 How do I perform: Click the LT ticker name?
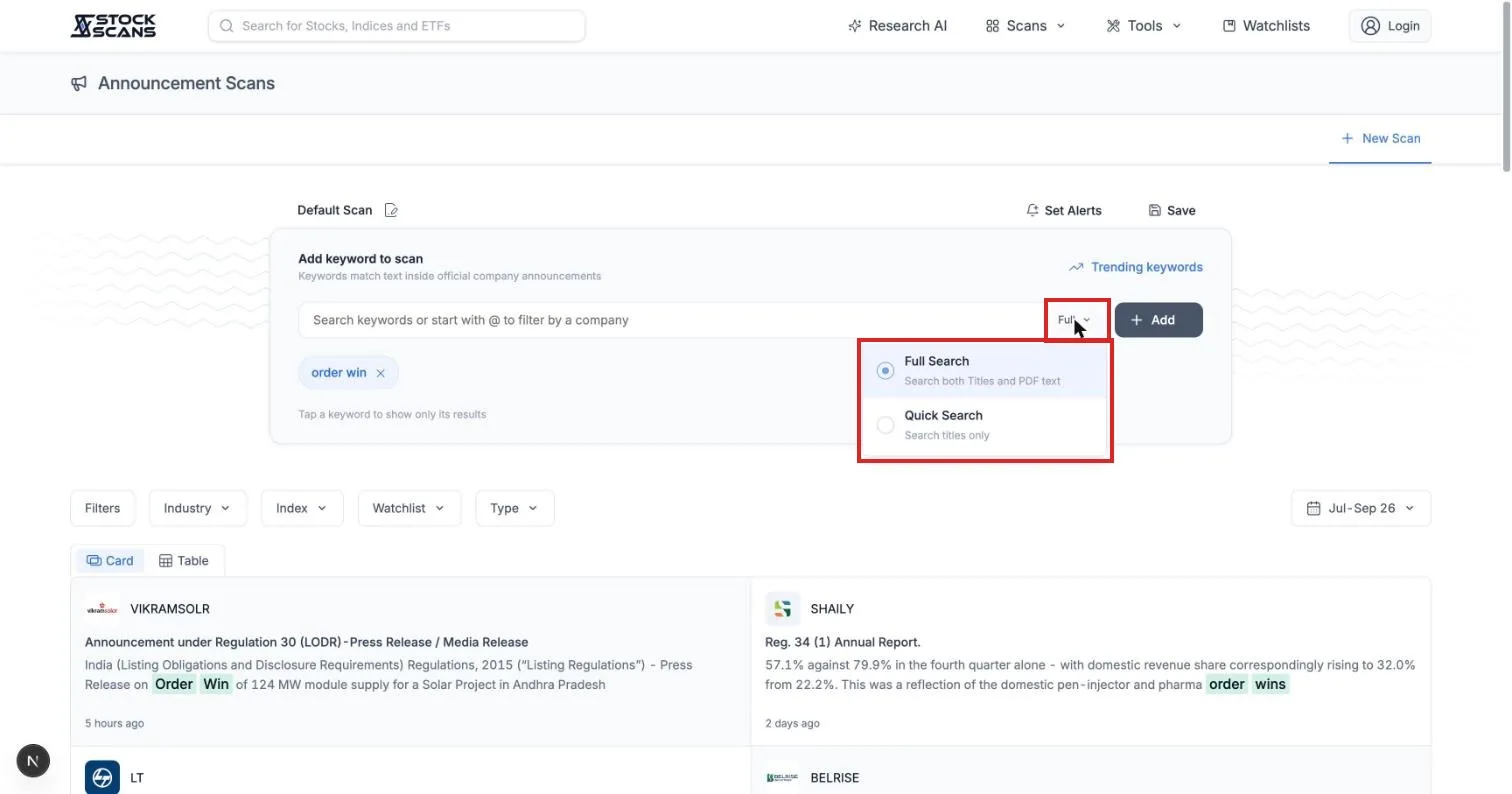tap(137, 778)
